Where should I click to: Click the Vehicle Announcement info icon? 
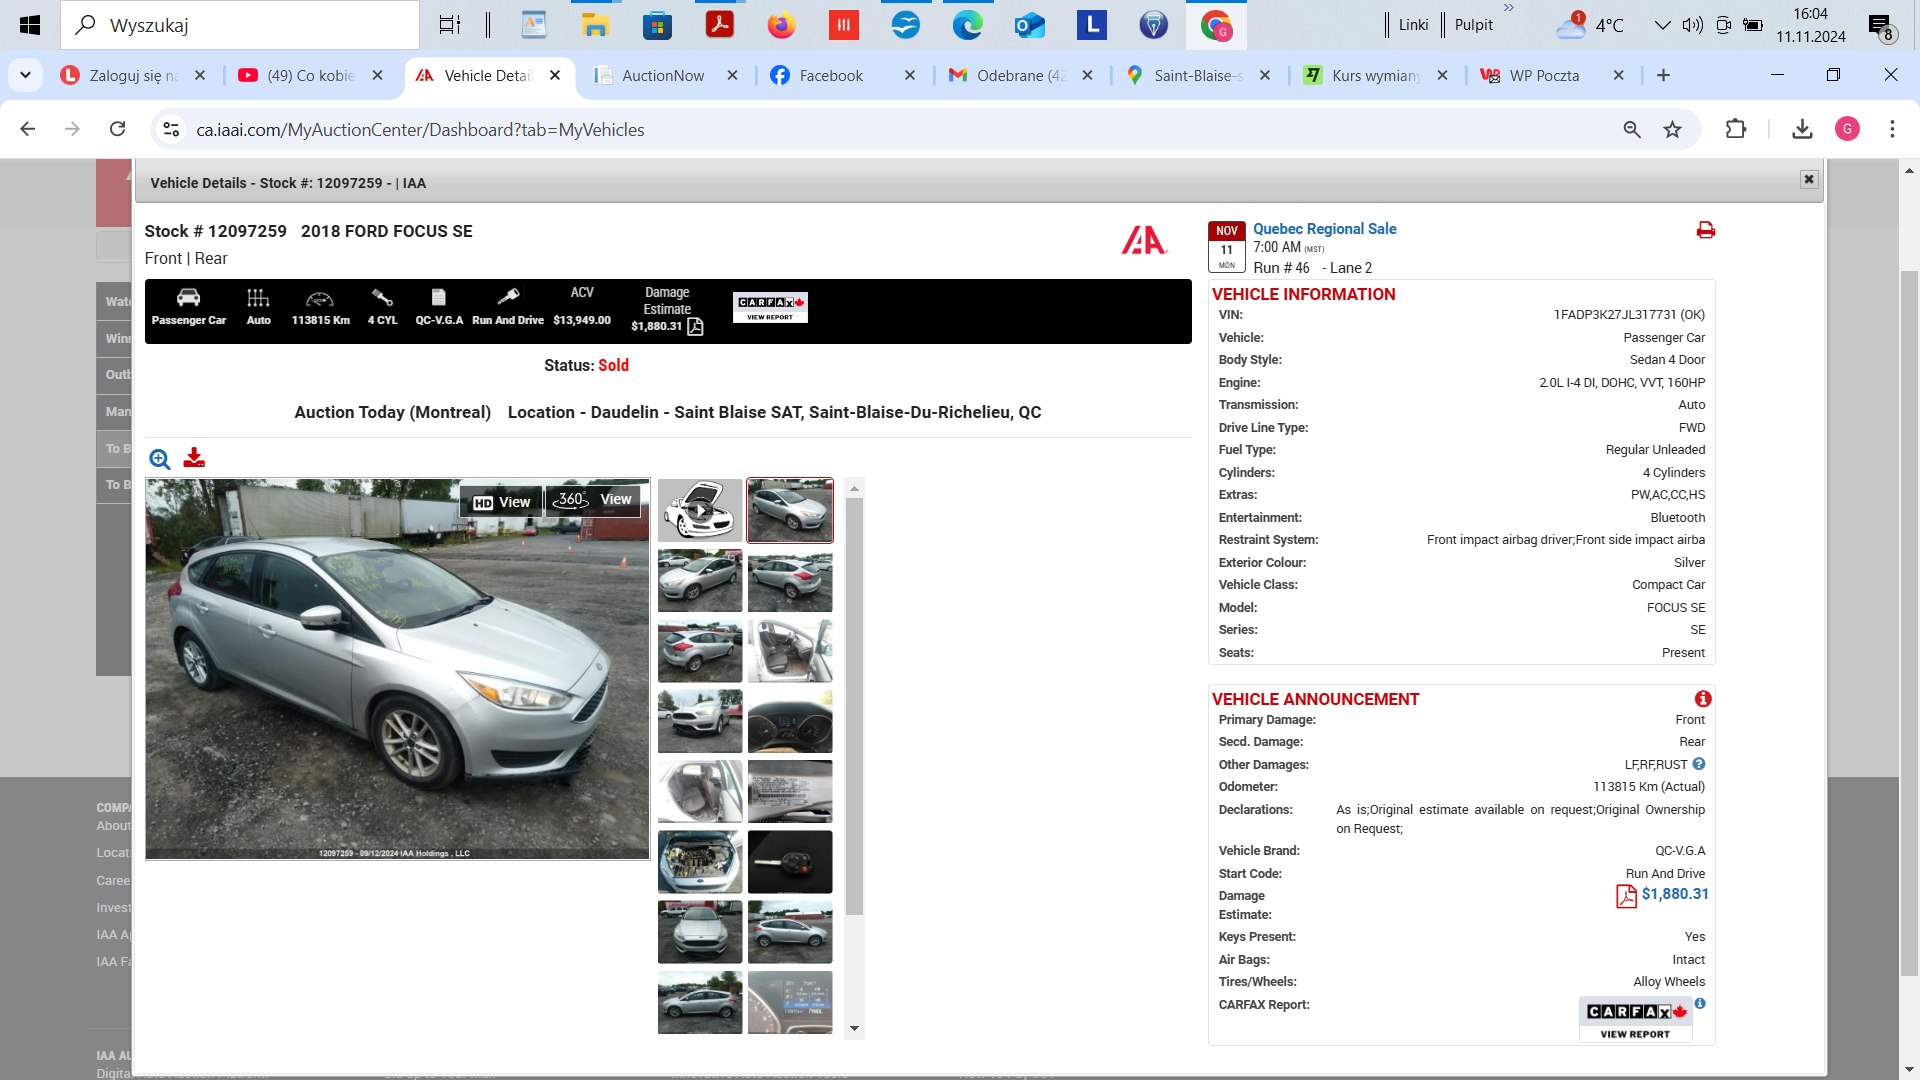click(x=1703, y=699)
